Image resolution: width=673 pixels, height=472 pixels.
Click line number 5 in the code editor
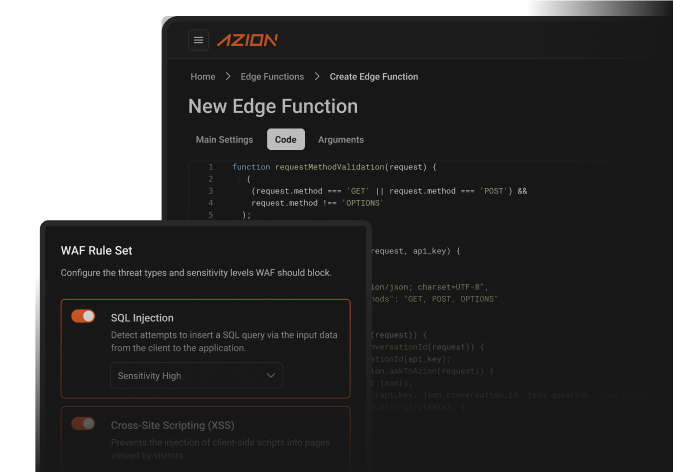click(210, 215)
